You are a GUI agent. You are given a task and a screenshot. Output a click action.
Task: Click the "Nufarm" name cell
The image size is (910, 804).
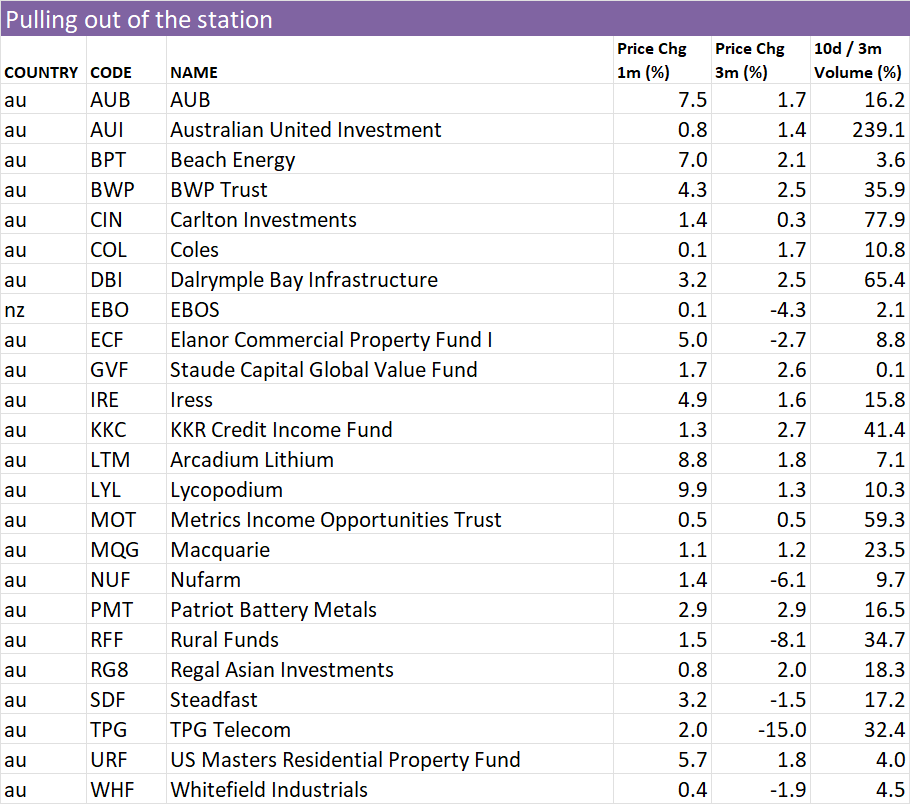(x=205, y=580)
